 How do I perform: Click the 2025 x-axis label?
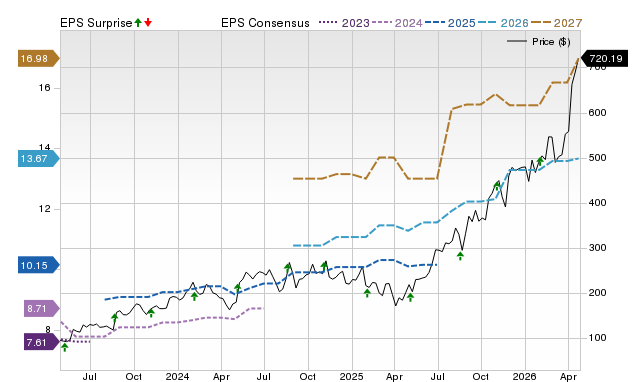coord(351,376)
